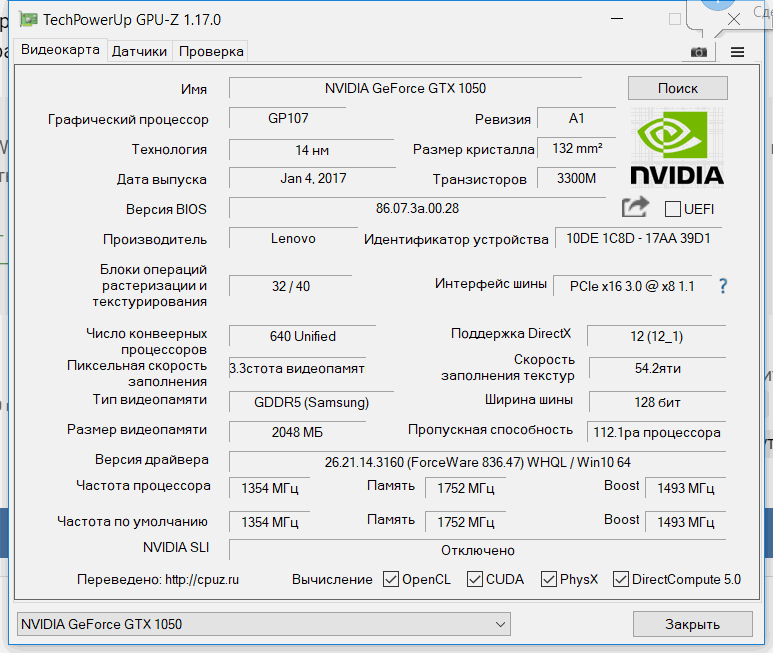The image size is (773, 653).
Task: Click the Частота по умолчанию 1354 МГц value
Action: (269, 522)
